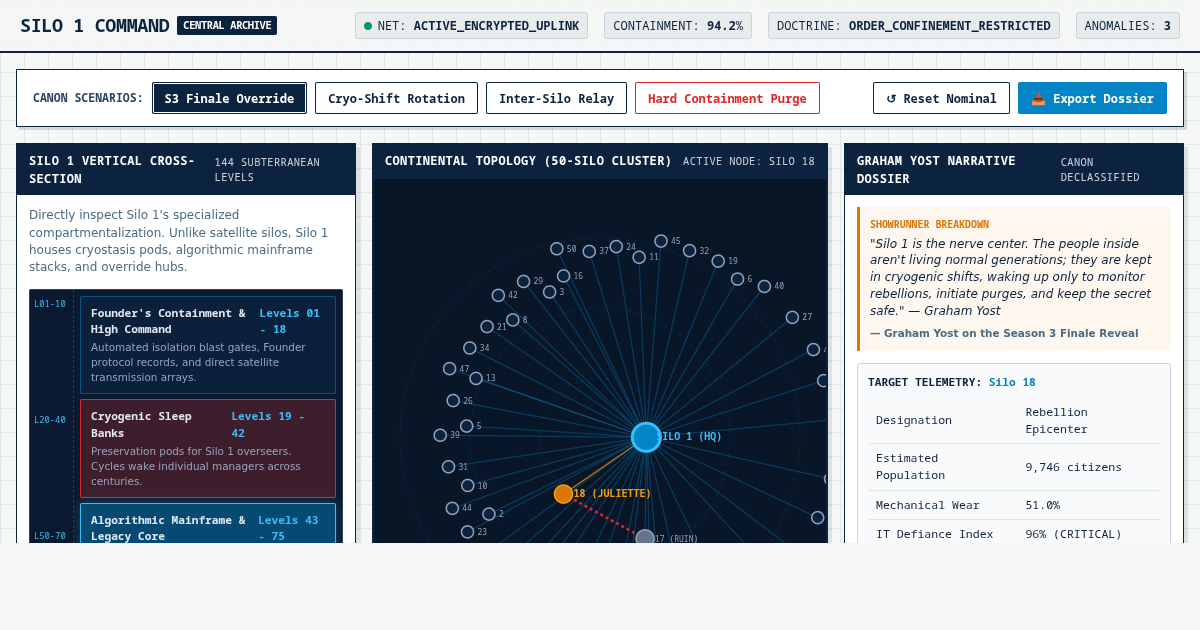Click the DOCTRINE: ORDER_CONFINEMENT_RESTRICTED status
The image size is (1200, 630).
[x=914, y=26]
